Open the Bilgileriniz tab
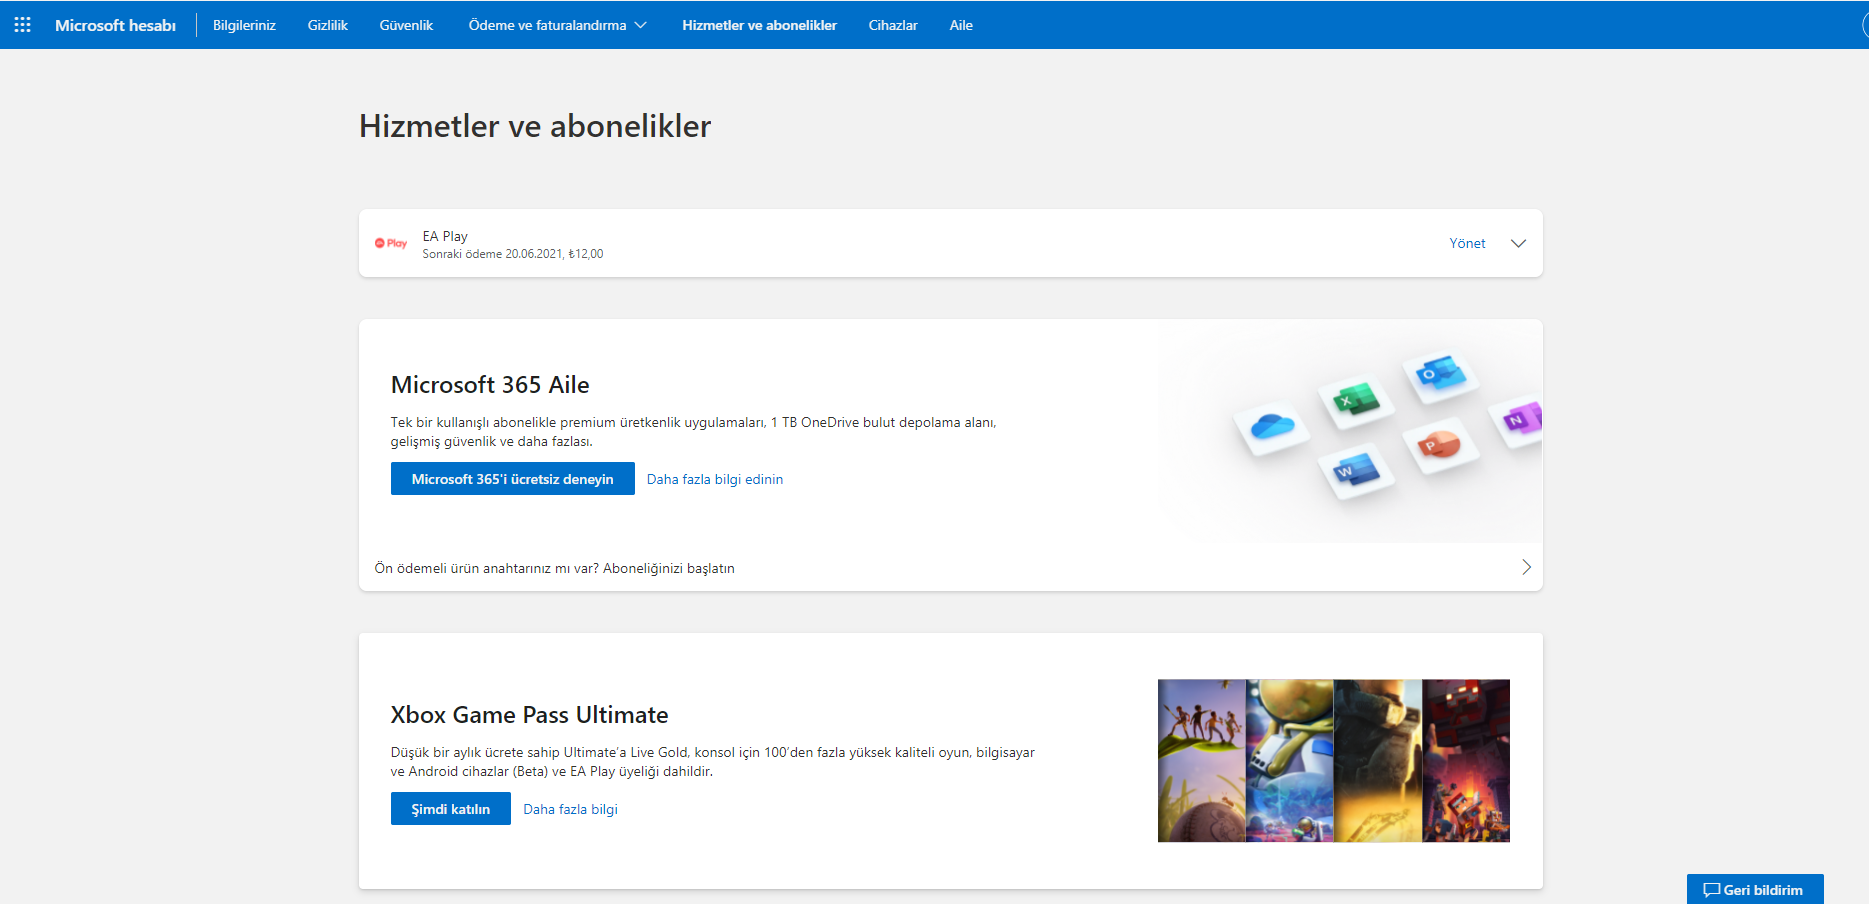1869x904 pixels. click(x=244, y=25)
